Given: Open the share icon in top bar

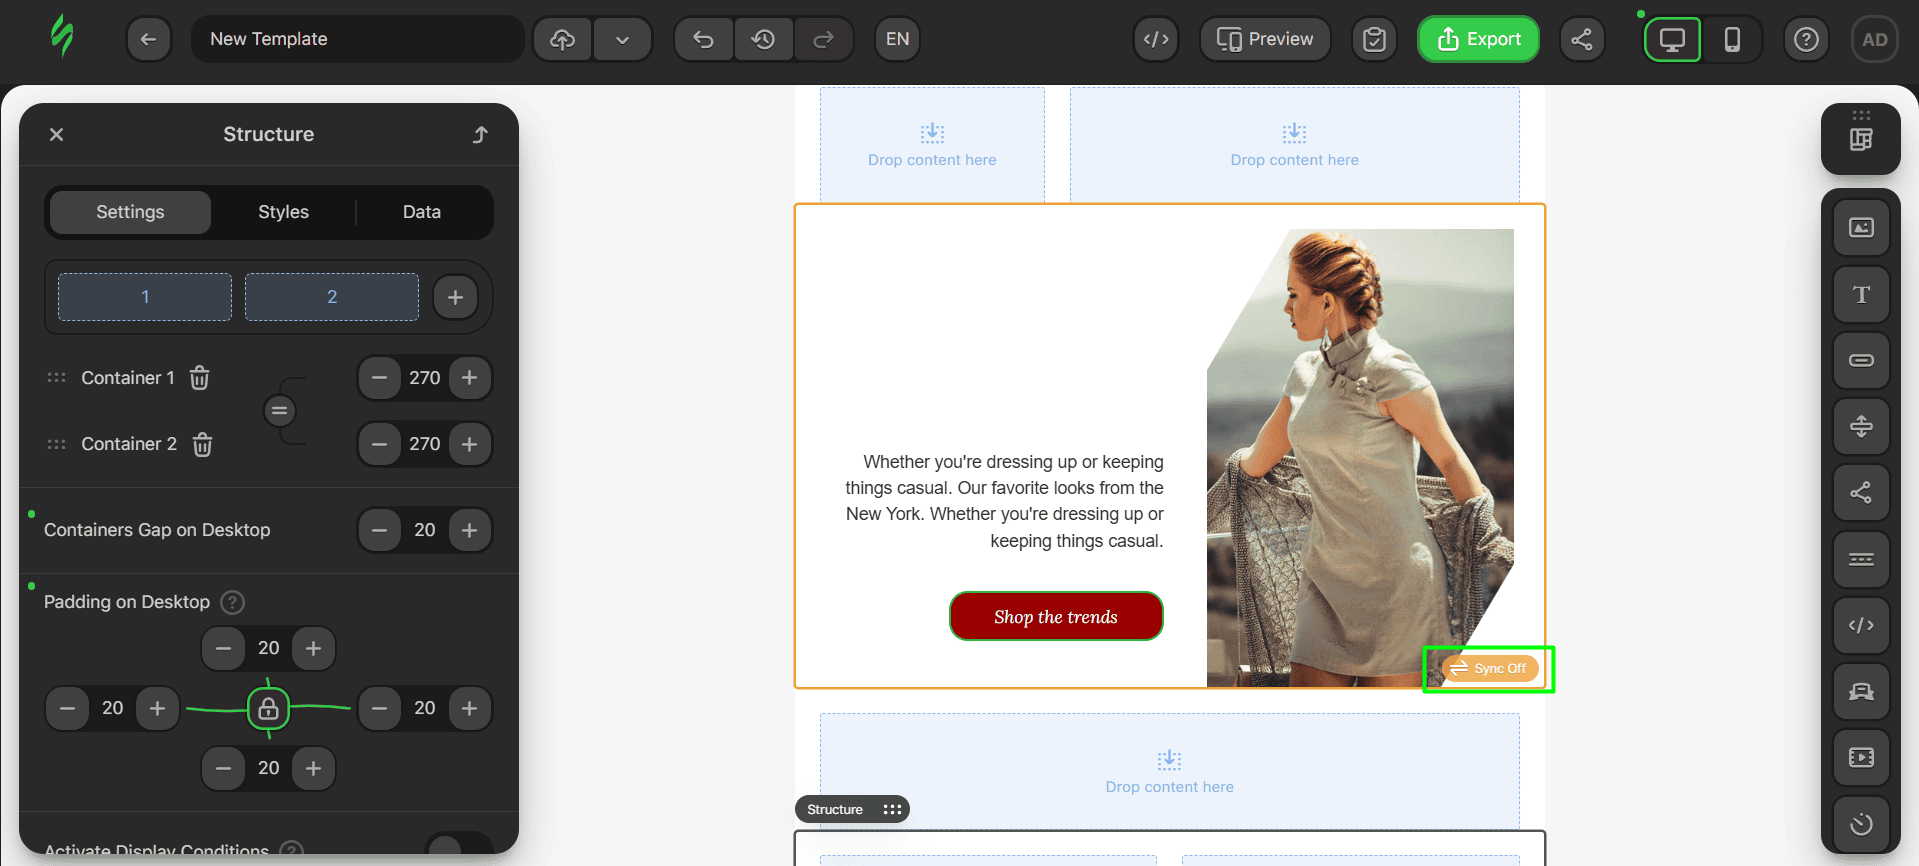Looking at the screenshot, I should [x=1582, y=39].
